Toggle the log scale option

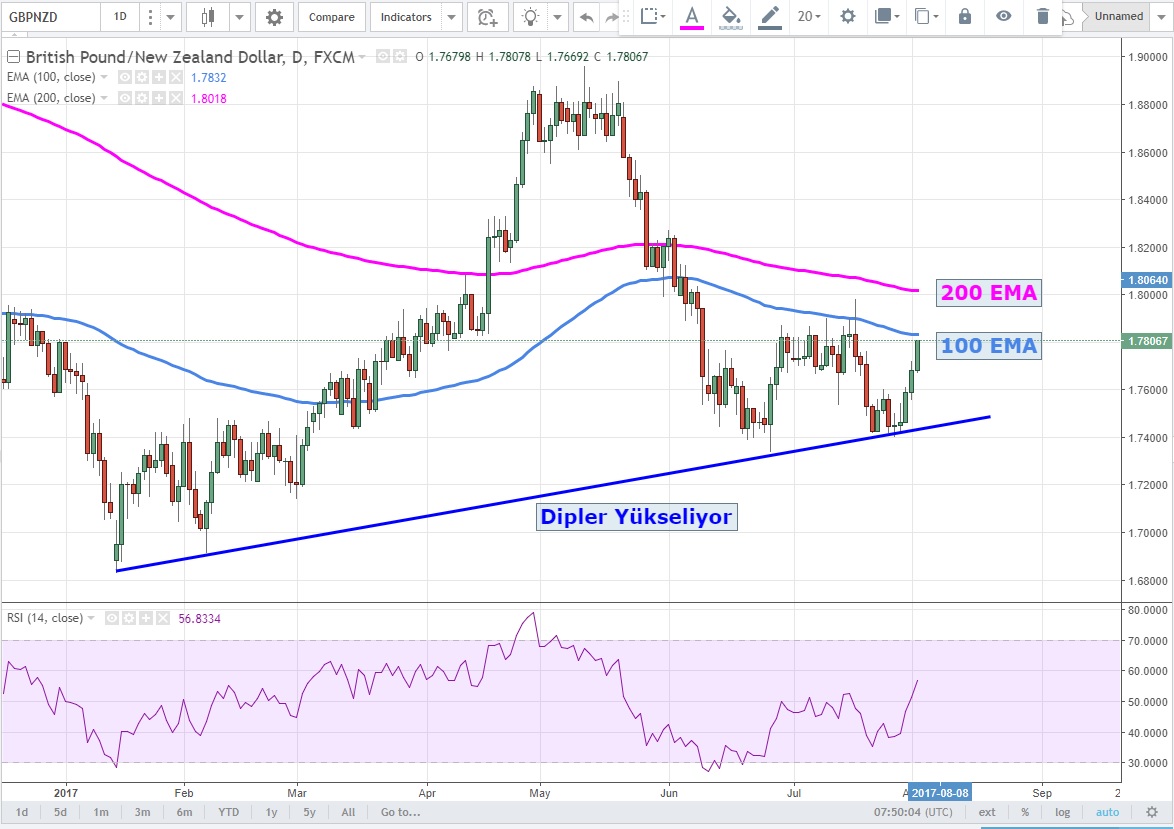(1062, 812)
